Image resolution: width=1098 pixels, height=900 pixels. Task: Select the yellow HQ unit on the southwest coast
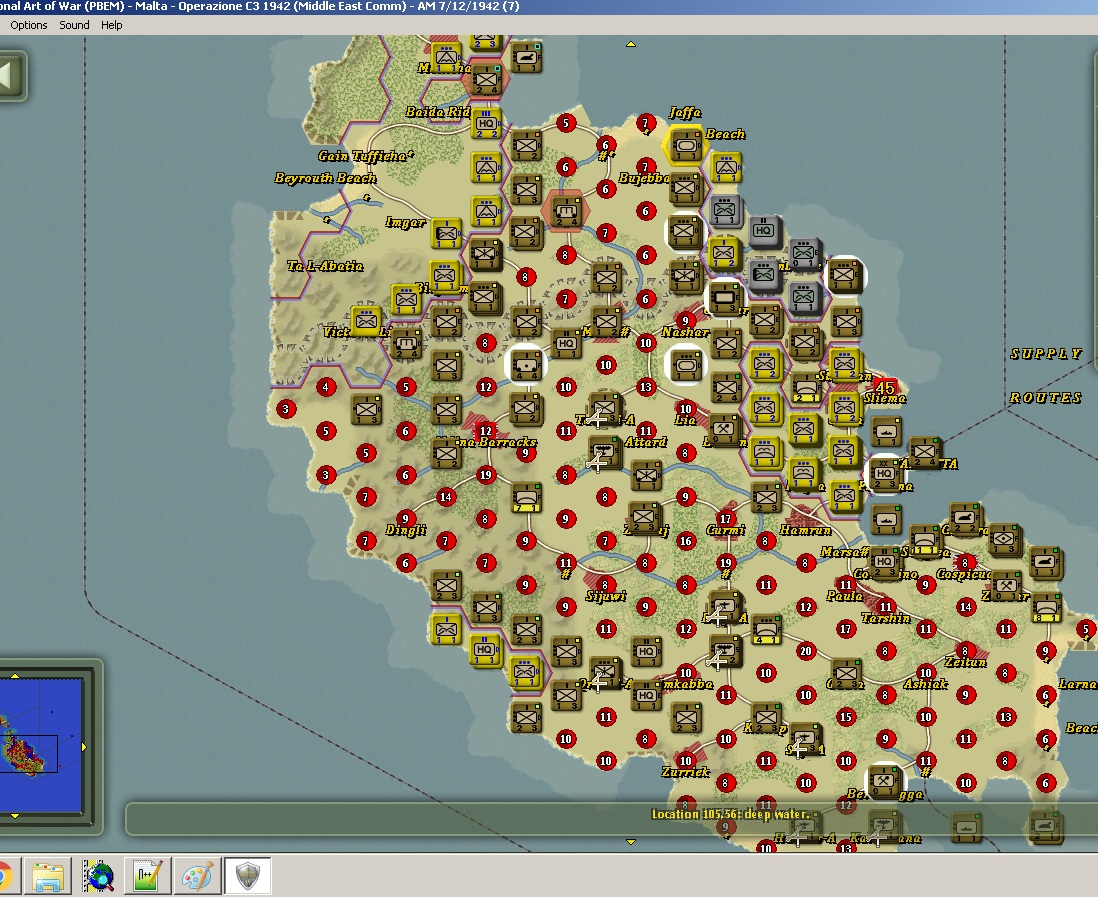tap(485, 650)
